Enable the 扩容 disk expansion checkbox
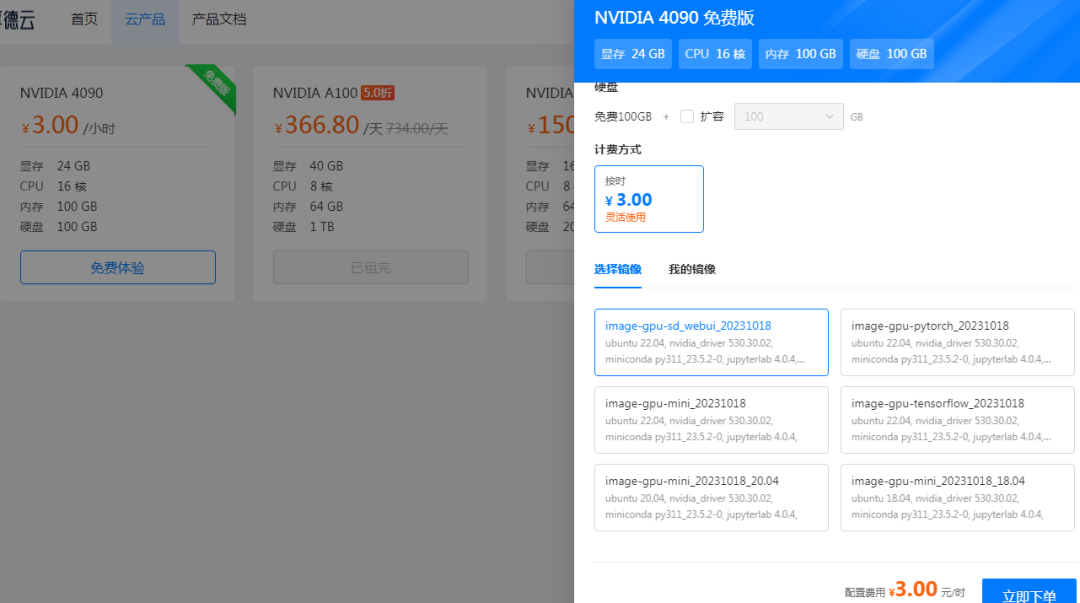Image resolution: width=1080 pixels, height=603 pixels. [x=687, y=117]
